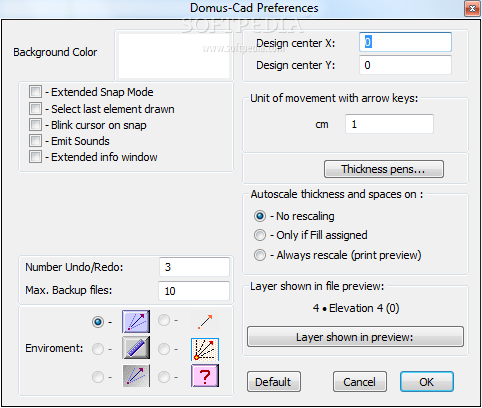Select radio button beside plain orange arrow icon
The height and width of the screenshot is (408, 482).
point(164,321)
